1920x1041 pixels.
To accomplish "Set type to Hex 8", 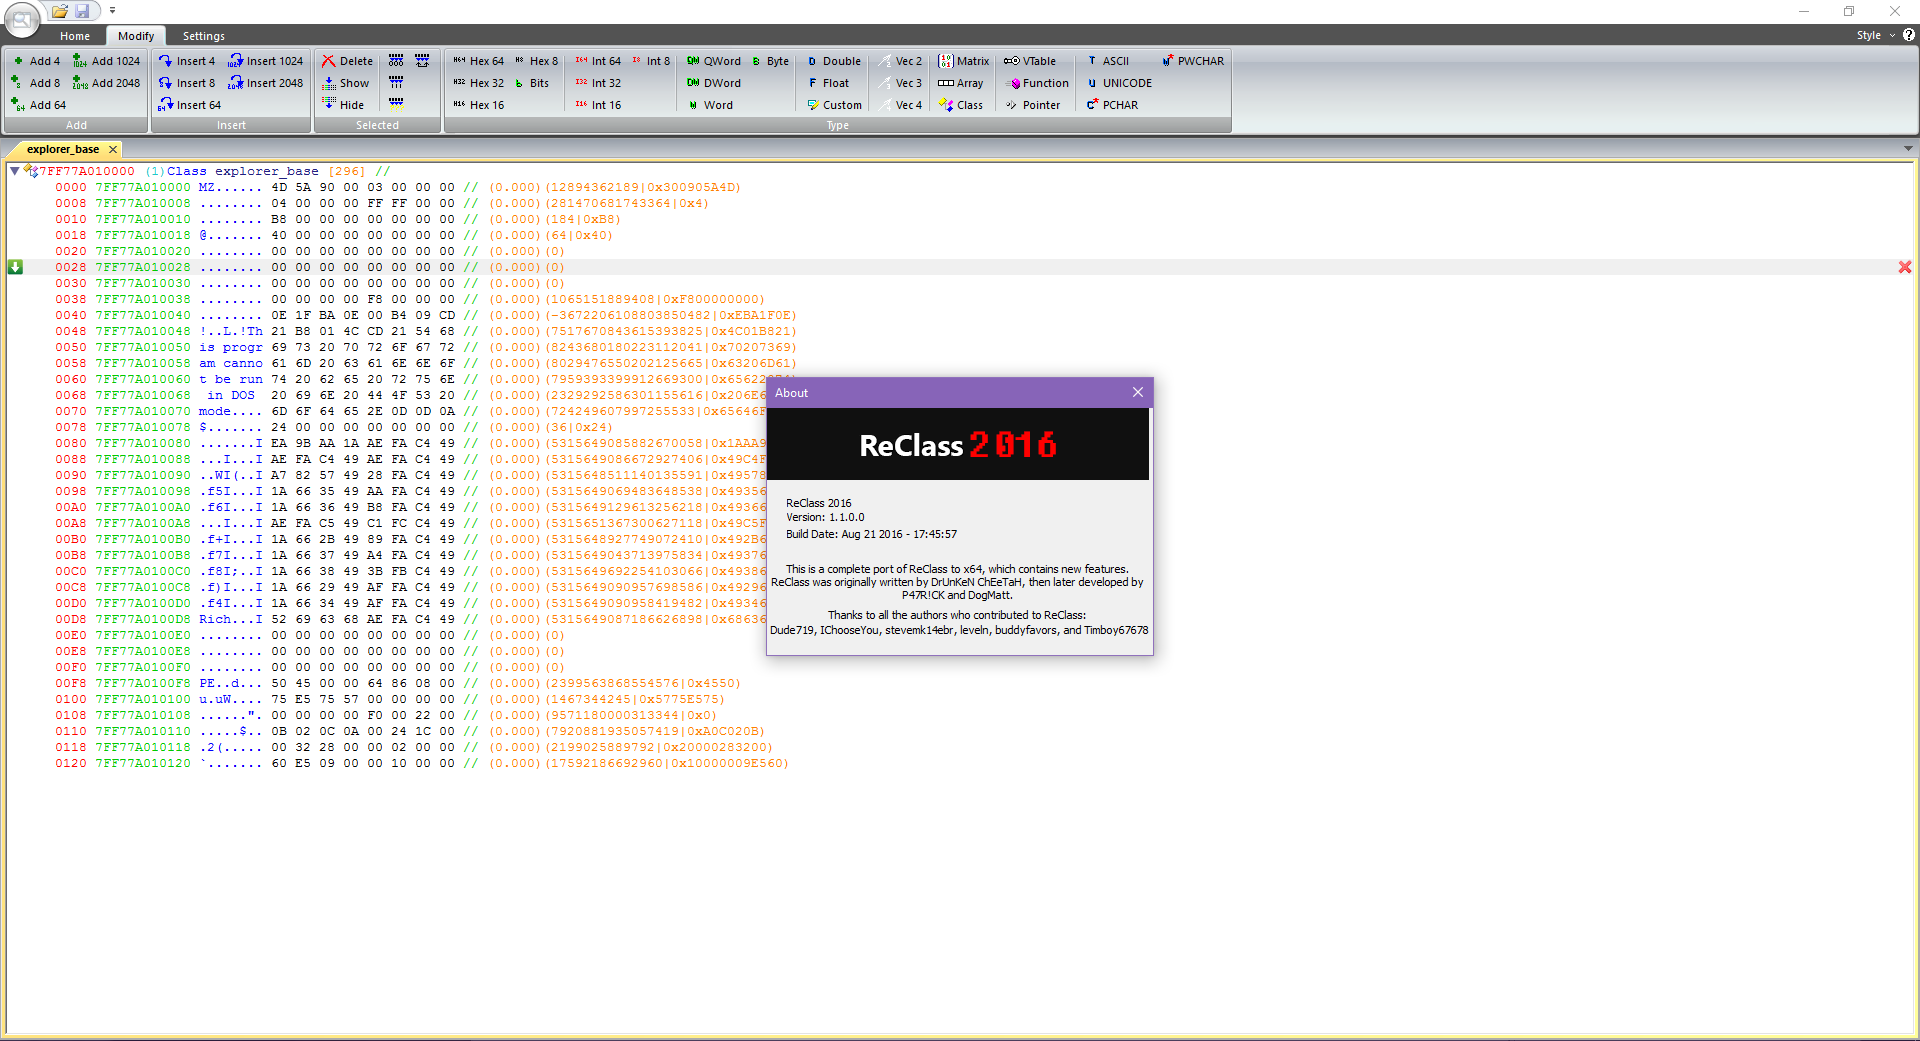I will click(536, 61).
